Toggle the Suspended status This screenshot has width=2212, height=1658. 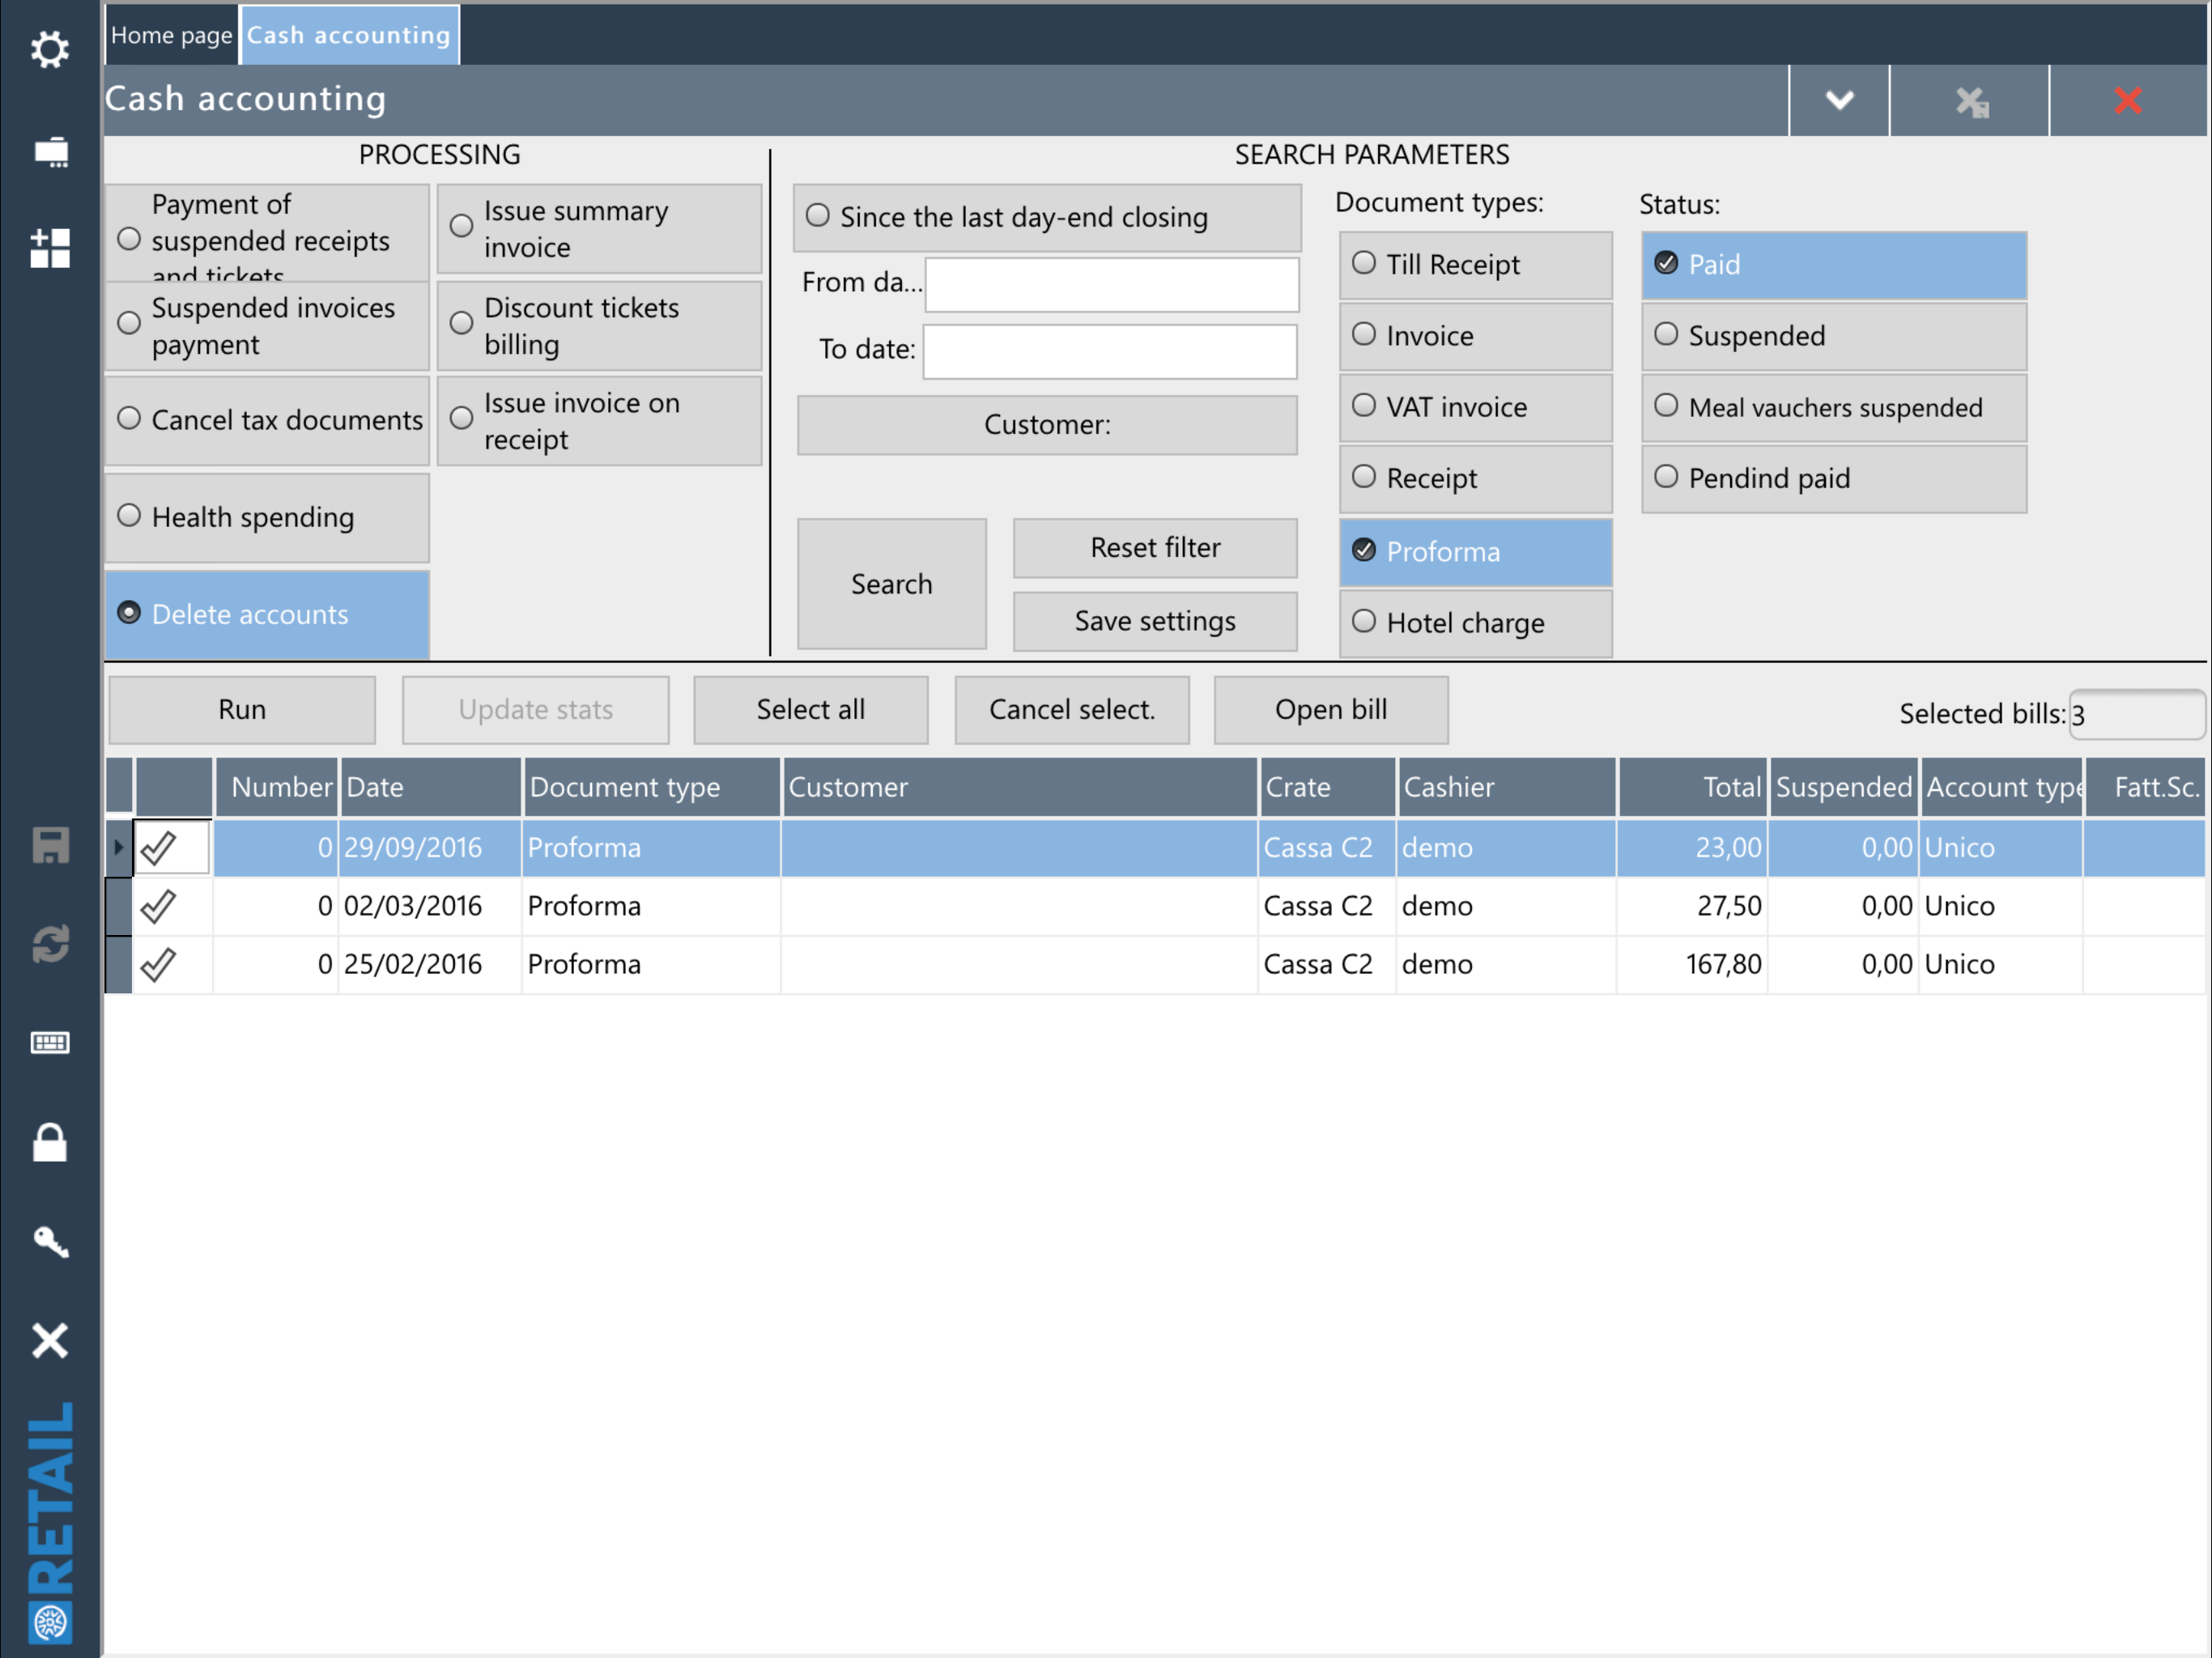pos(1833,336)
